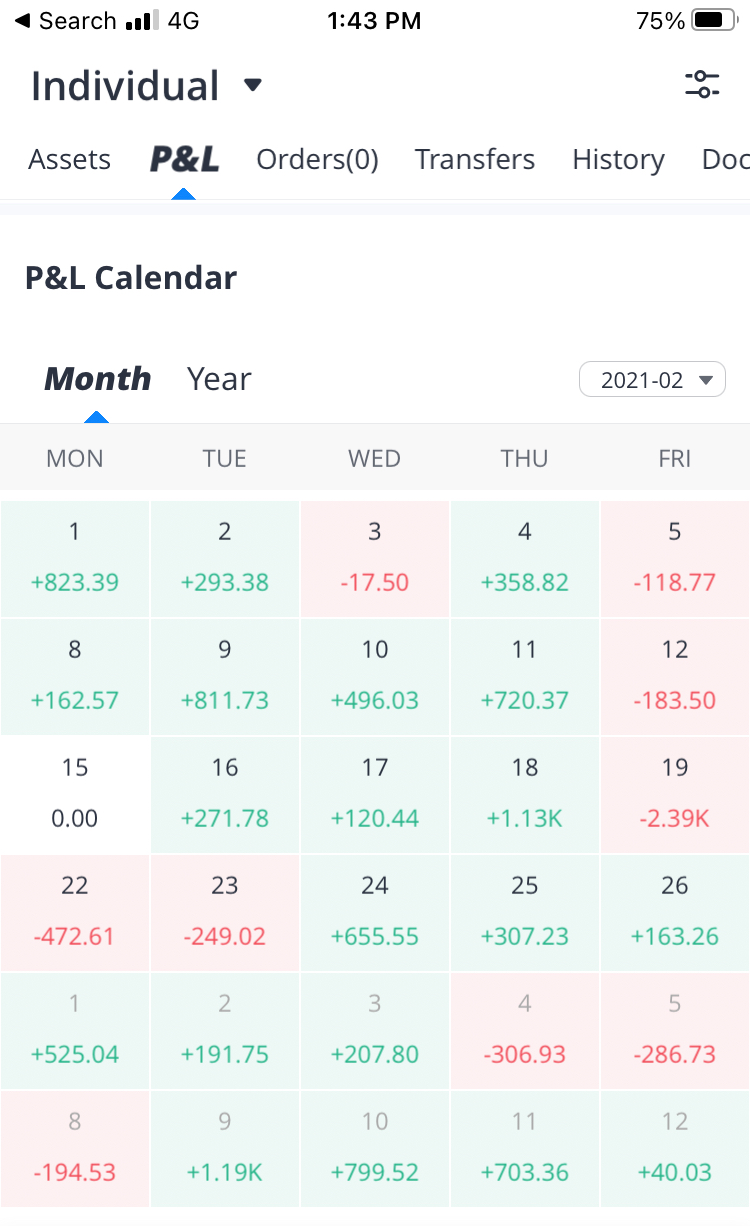Go to the Transfers tab
Image resolution: width=750 pixels, height=1226 pixels.
(475, 160)
